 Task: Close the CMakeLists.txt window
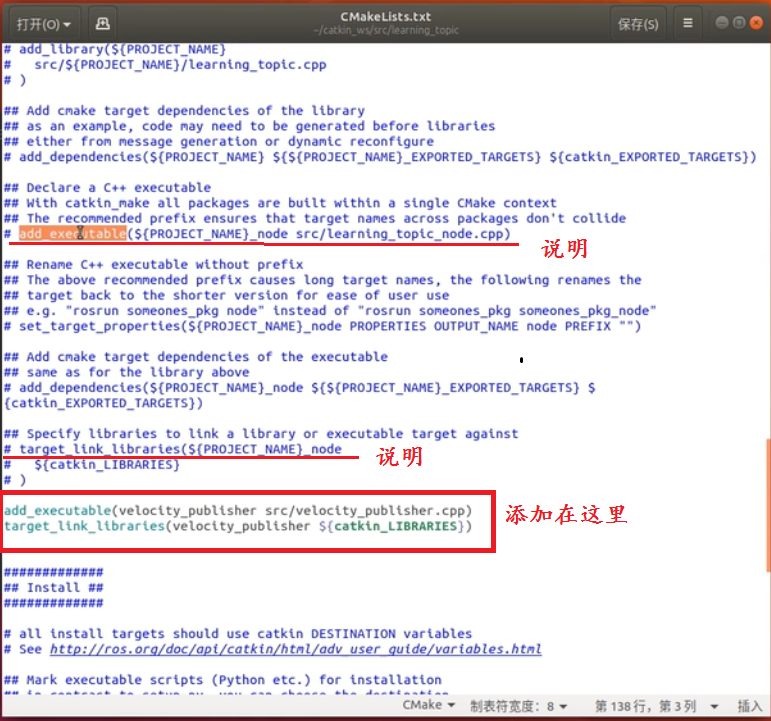point(756,23)
